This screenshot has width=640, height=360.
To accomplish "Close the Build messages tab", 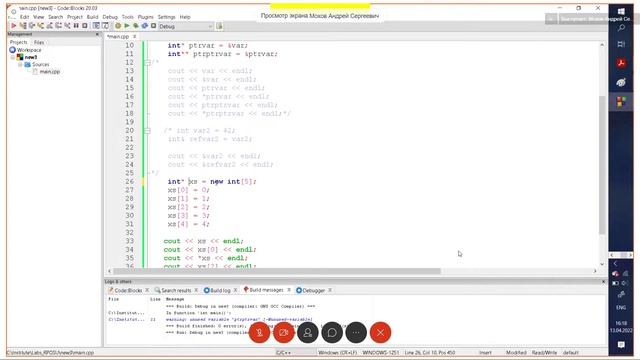I will tap(289, 290).
